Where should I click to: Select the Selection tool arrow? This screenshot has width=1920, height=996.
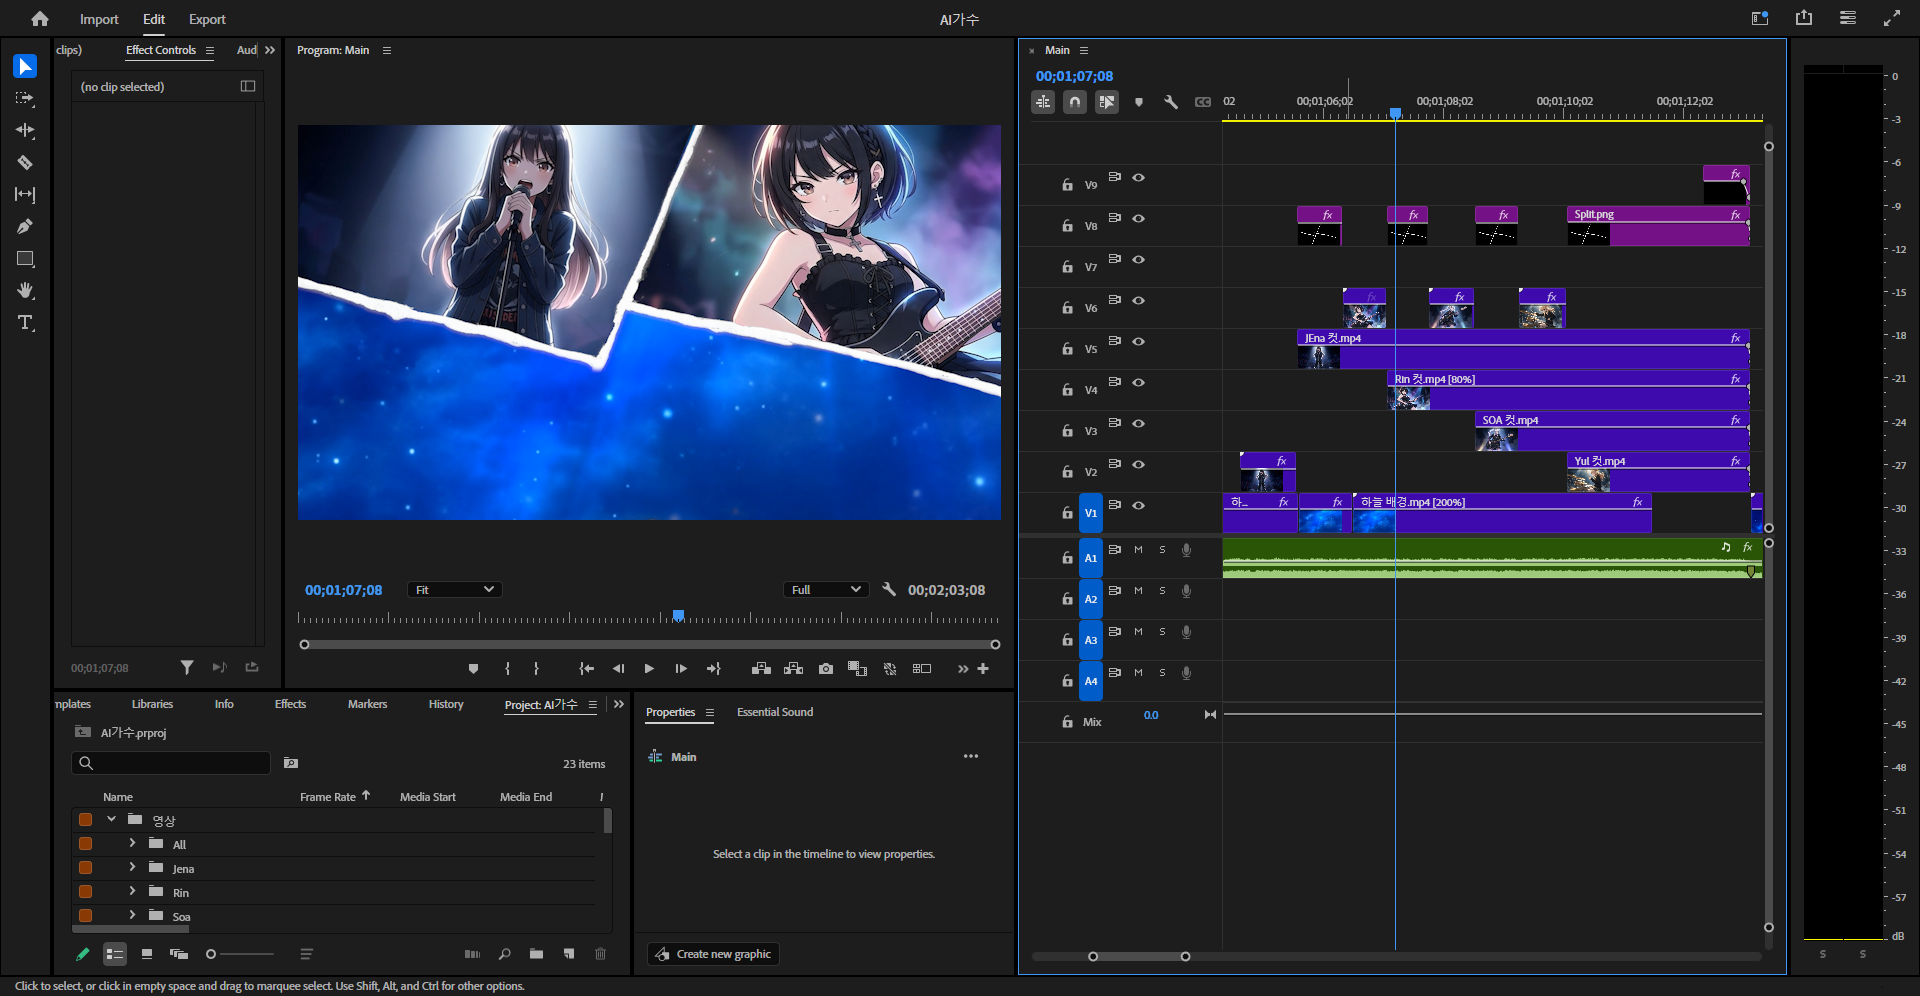[25, 66]
